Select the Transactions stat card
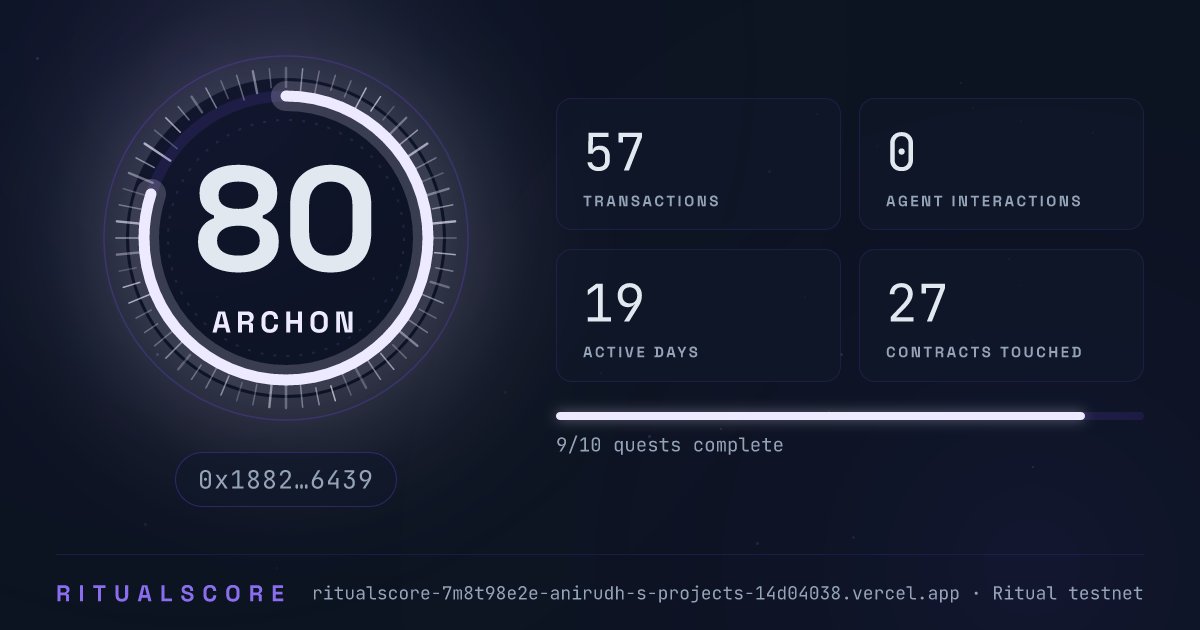Image resolution: width=1200 pixels, height=630 pixels. [698, 164]
